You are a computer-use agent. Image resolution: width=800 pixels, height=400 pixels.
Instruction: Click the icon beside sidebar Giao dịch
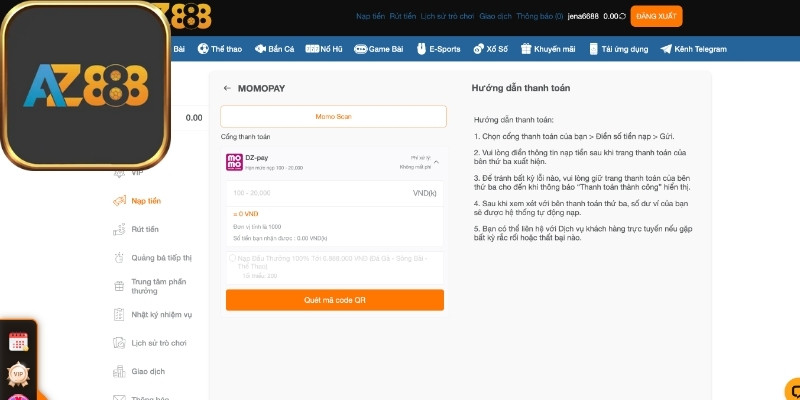[119, 371]
